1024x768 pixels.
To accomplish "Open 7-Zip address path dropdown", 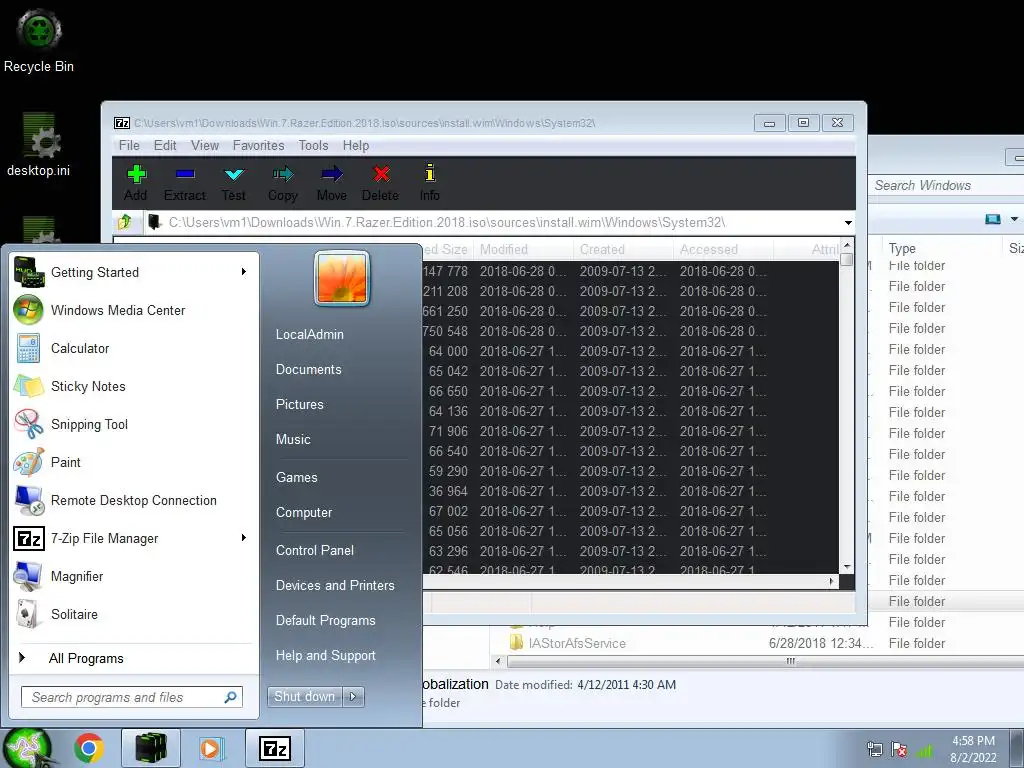I will click(848, 223).
